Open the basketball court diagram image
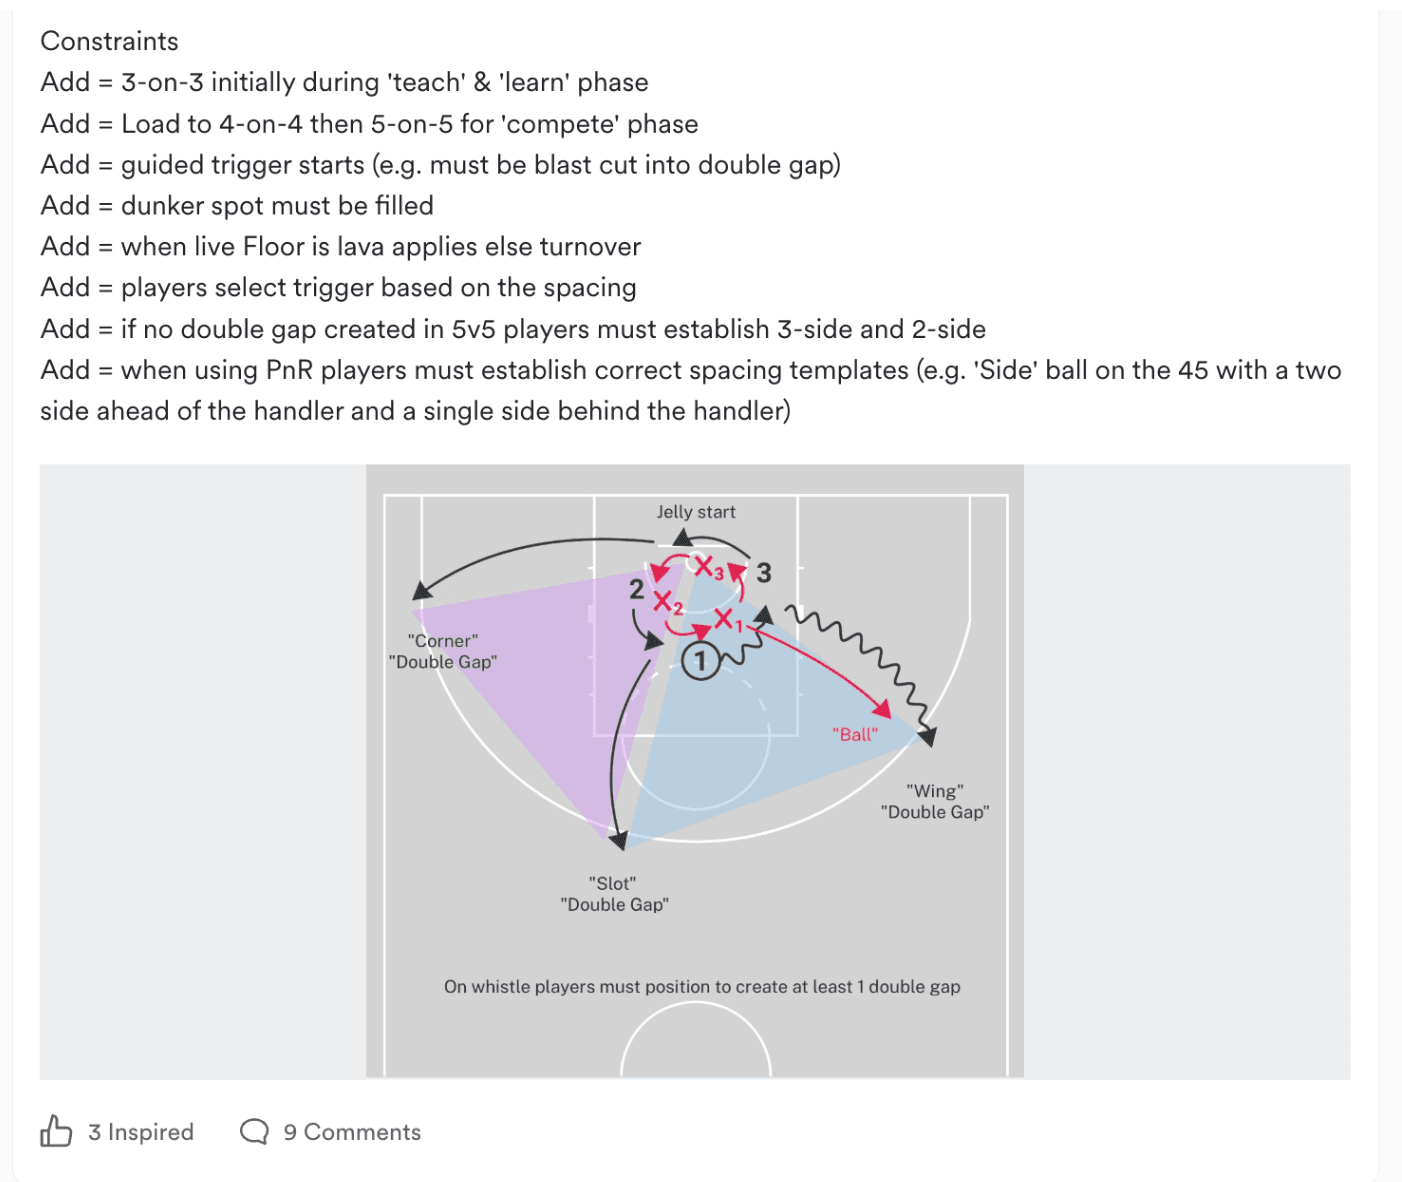 [695, 771]
